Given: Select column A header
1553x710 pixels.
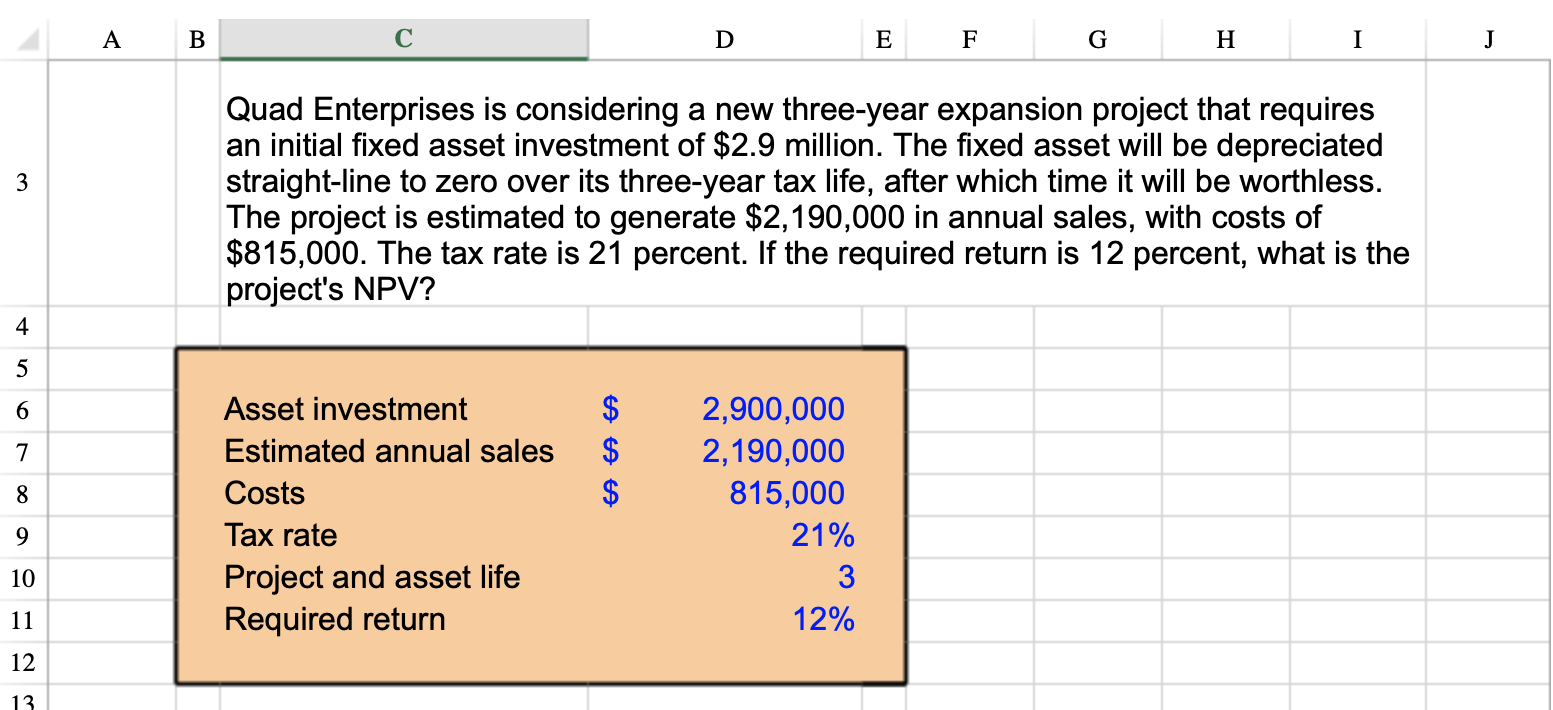Looking at the screenshot, I should coord(110,38).
